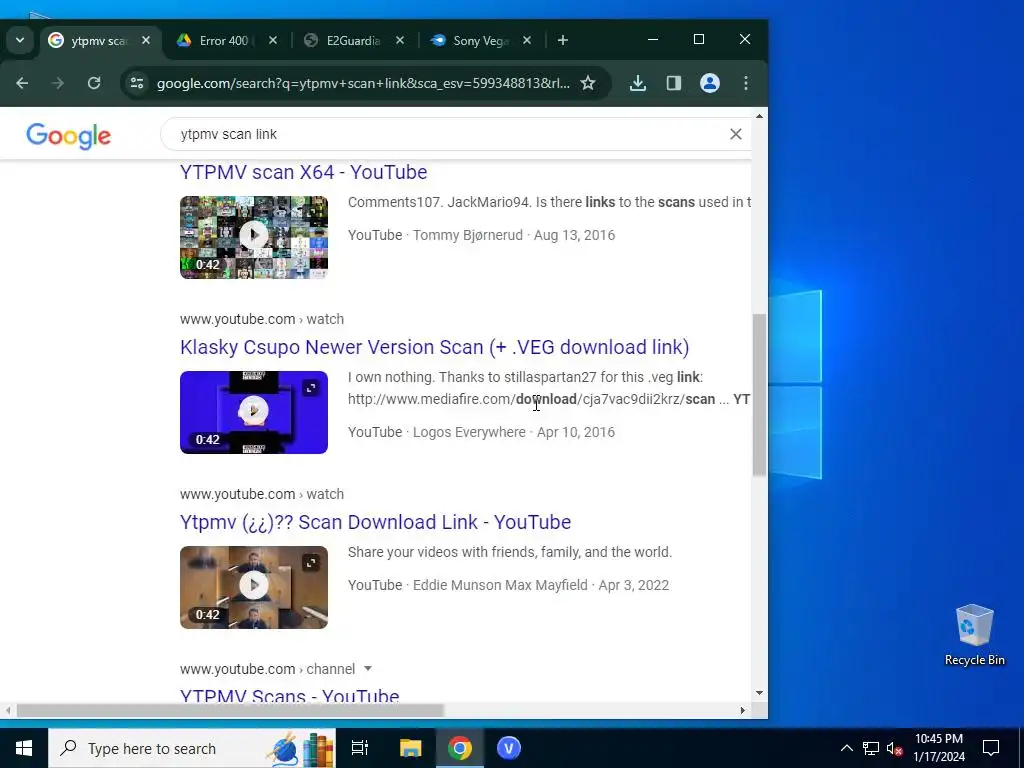1024x768 pixels.
Task: Click the Chrome taskbar icon
Action: pos(460,748)
